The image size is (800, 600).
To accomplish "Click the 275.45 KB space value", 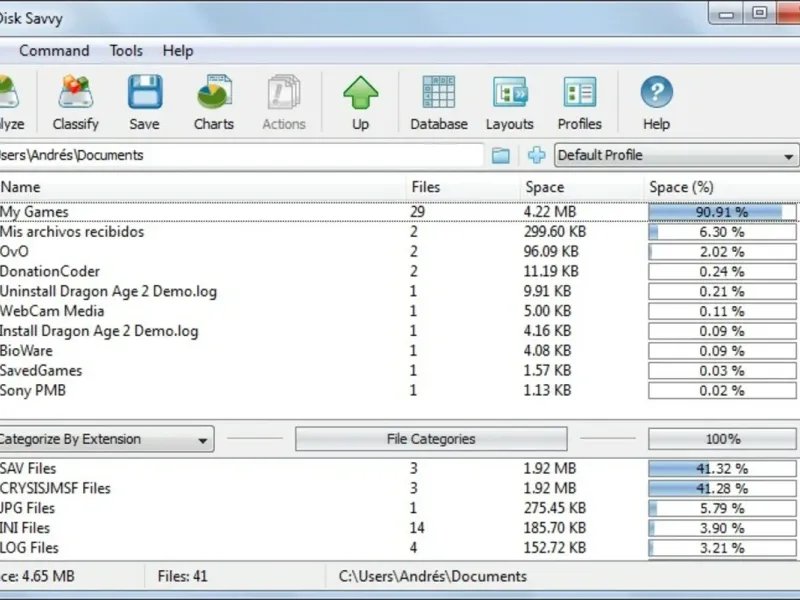I will pos(555,508).
